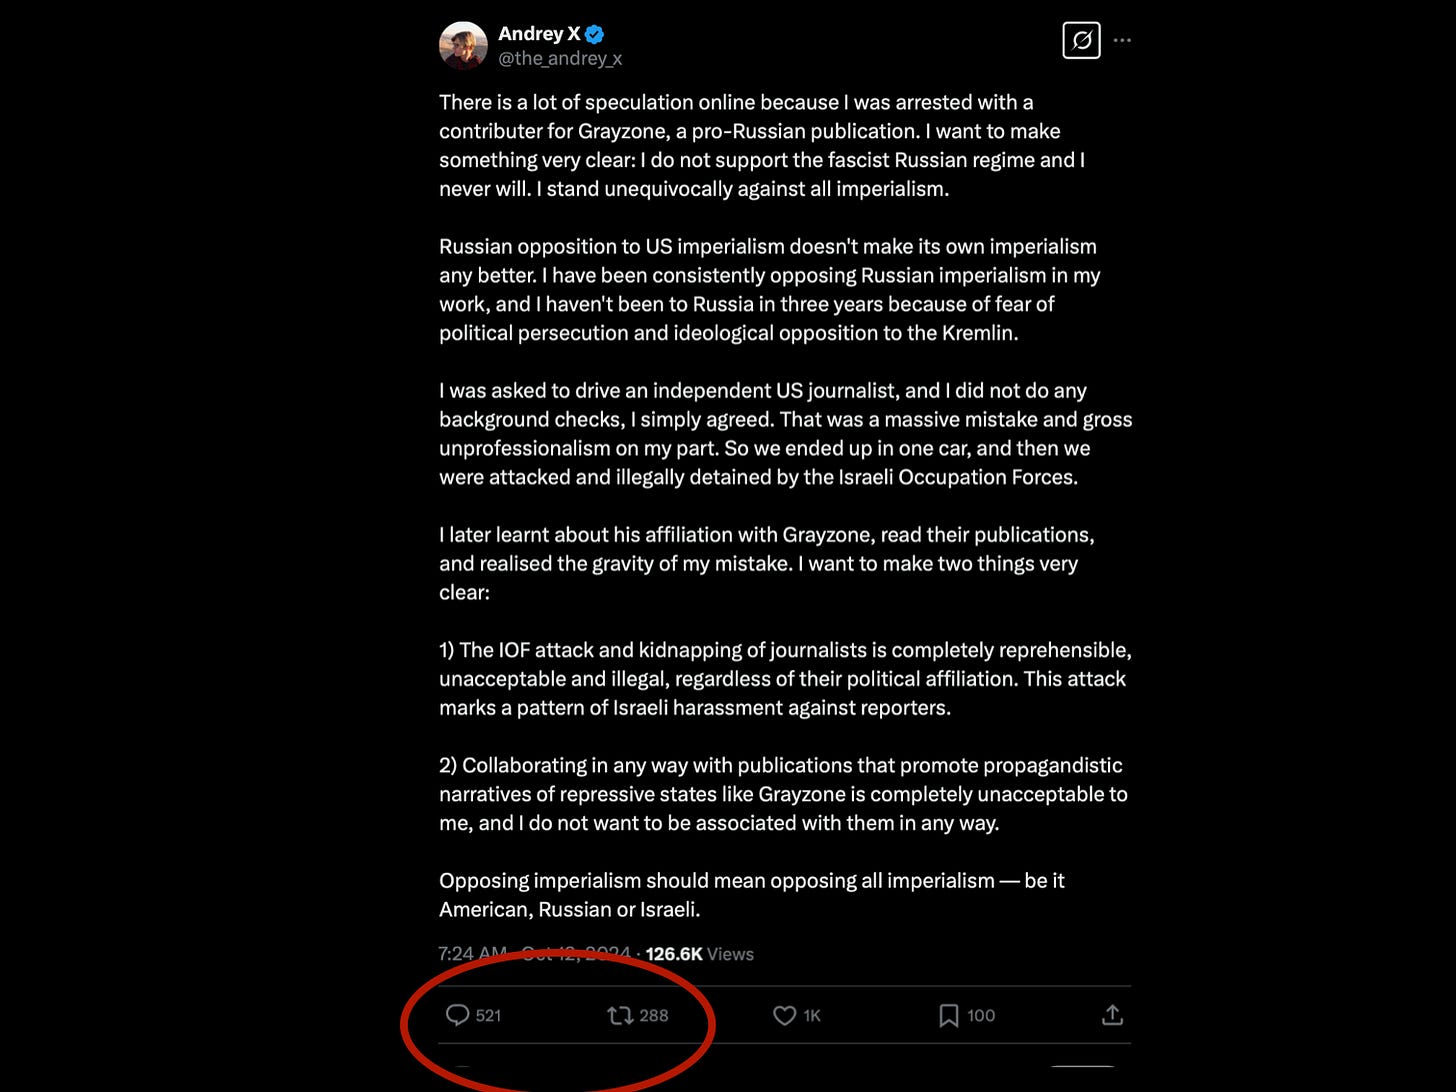Click the tweet's first paragraph text
Viewport: 1456px width, 1092px height.
pos(762,145)
